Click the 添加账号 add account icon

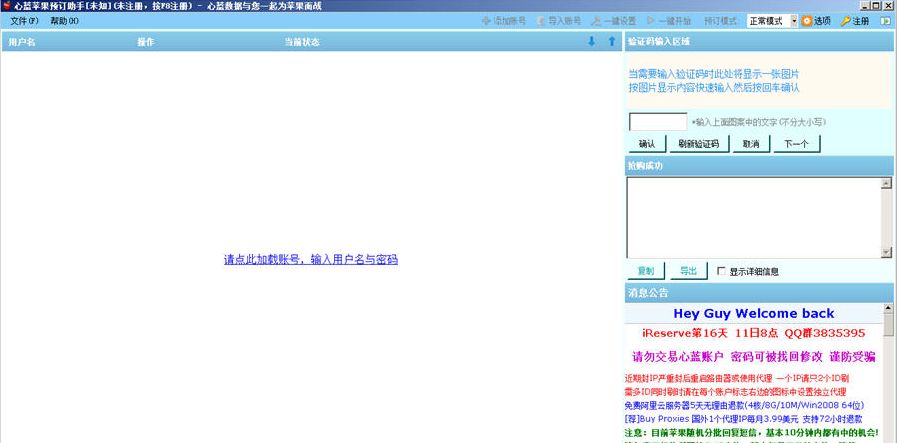tap(486, 20)
